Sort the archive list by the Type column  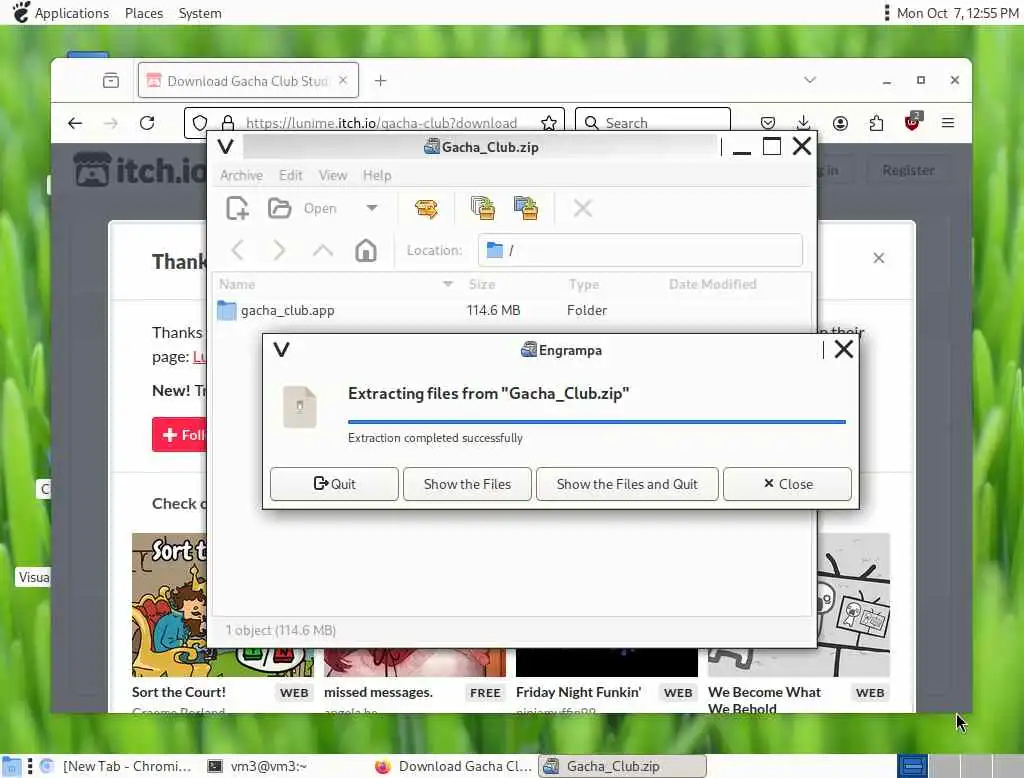point(583,284)
